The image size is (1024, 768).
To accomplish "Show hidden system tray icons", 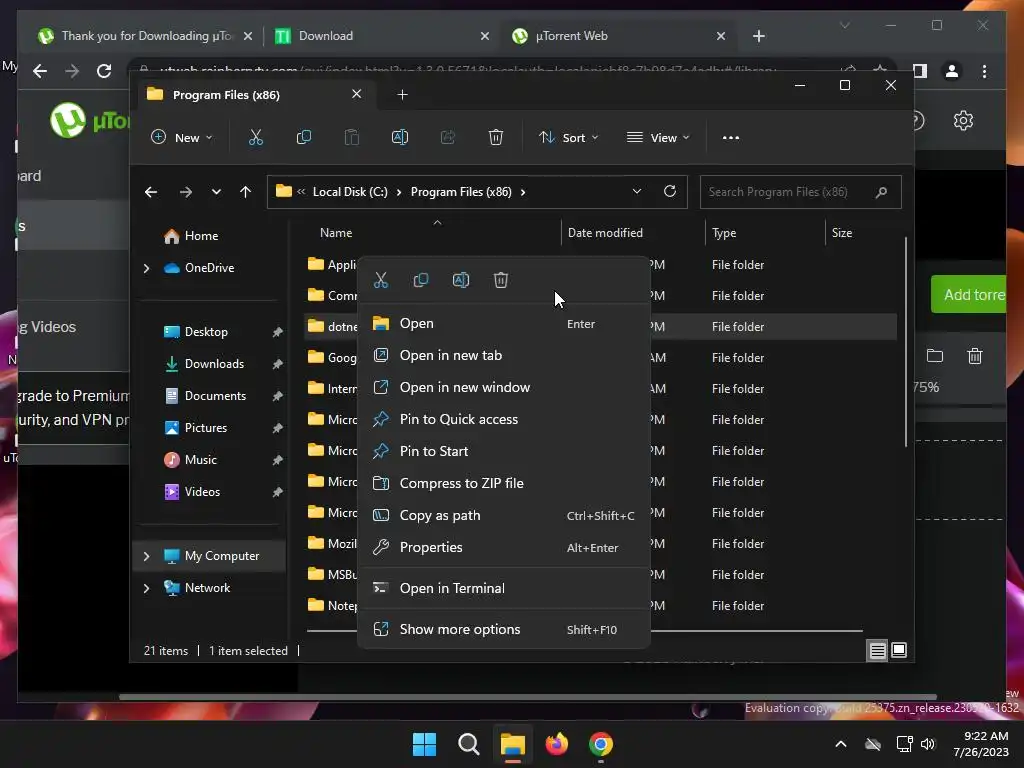I will click(x=840, y=744).
